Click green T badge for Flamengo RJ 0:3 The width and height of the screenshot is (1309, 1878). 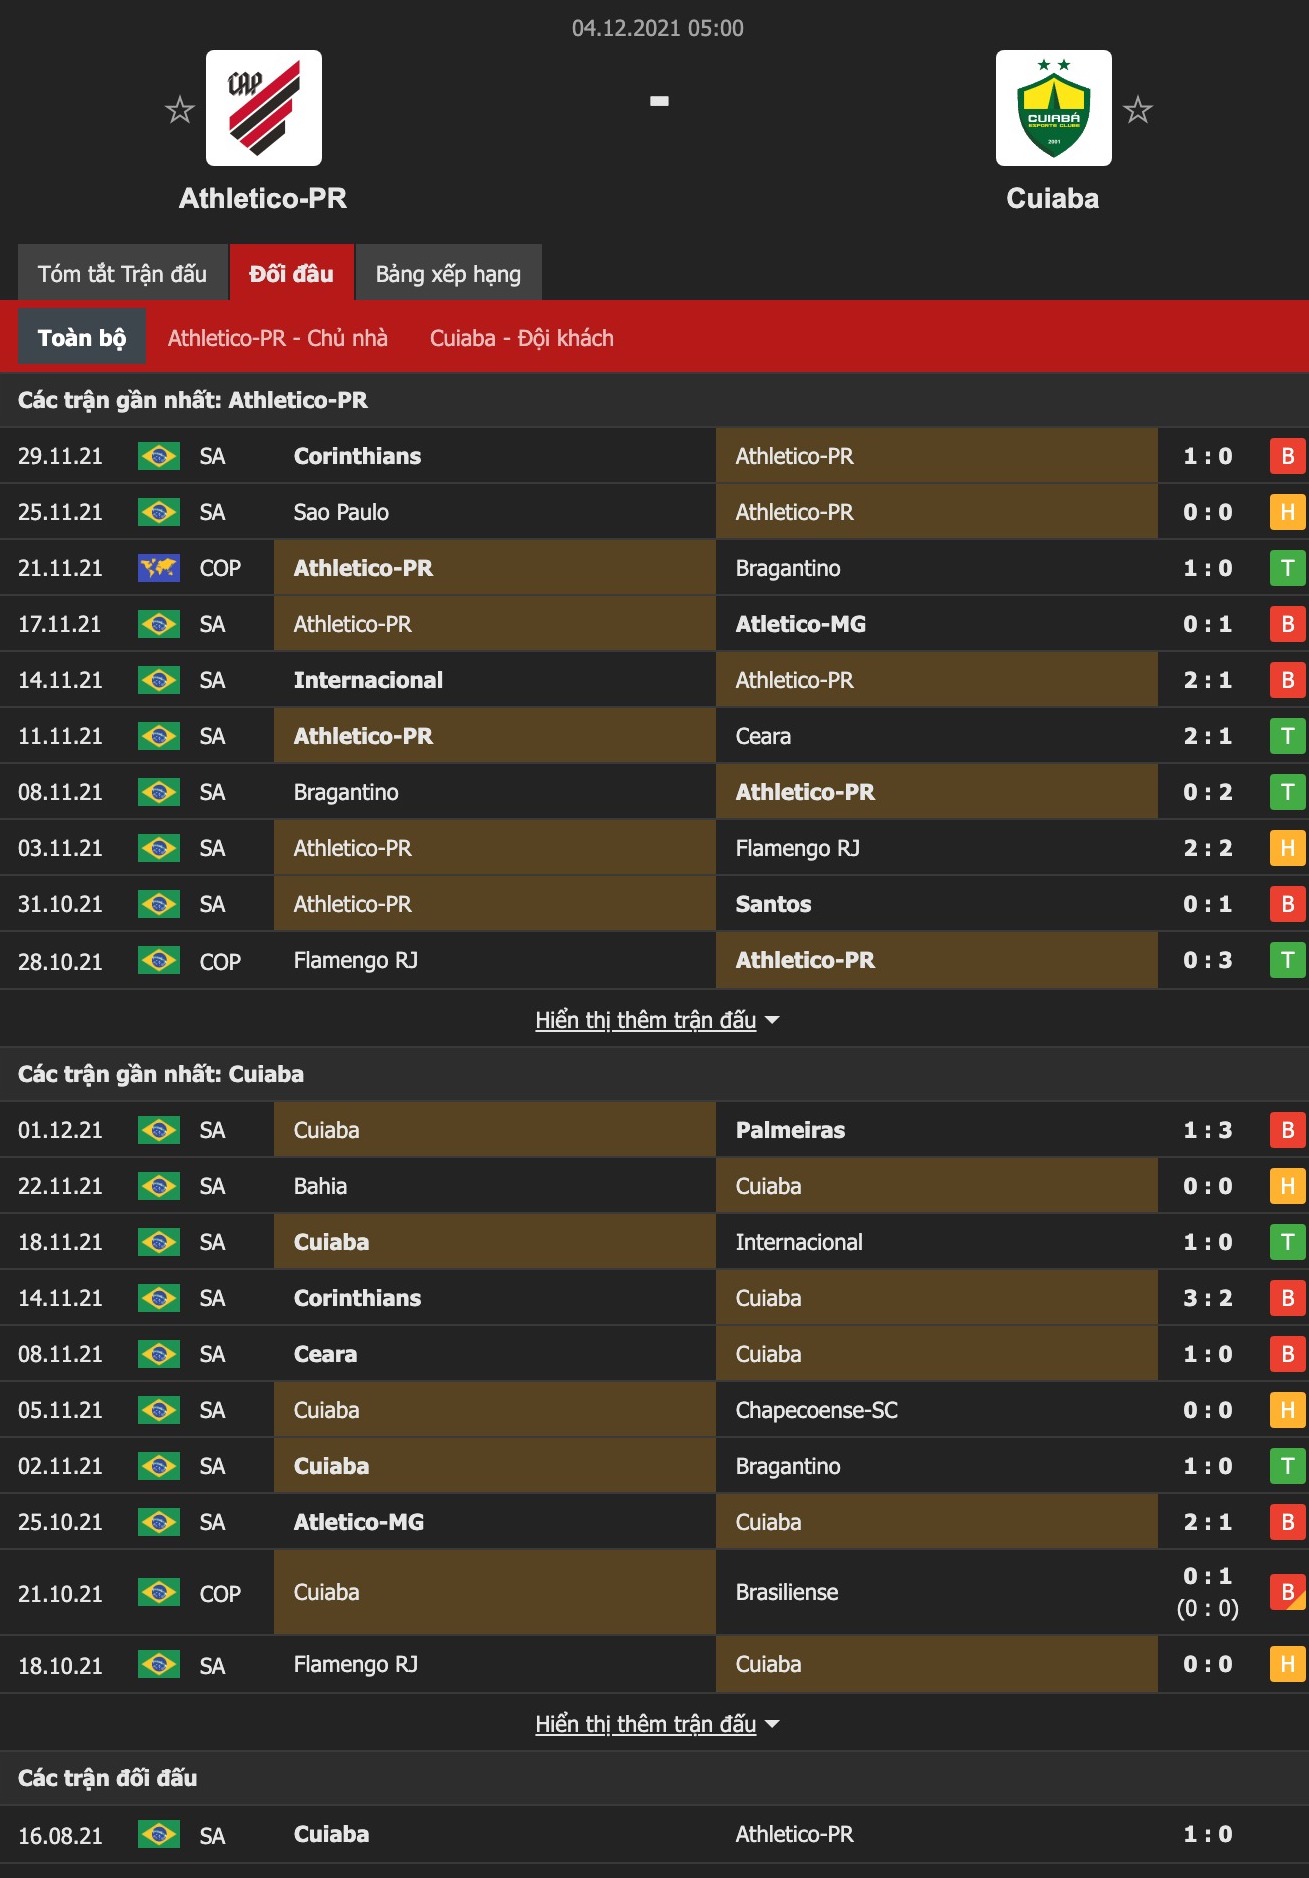click(x=1287, y=960)
